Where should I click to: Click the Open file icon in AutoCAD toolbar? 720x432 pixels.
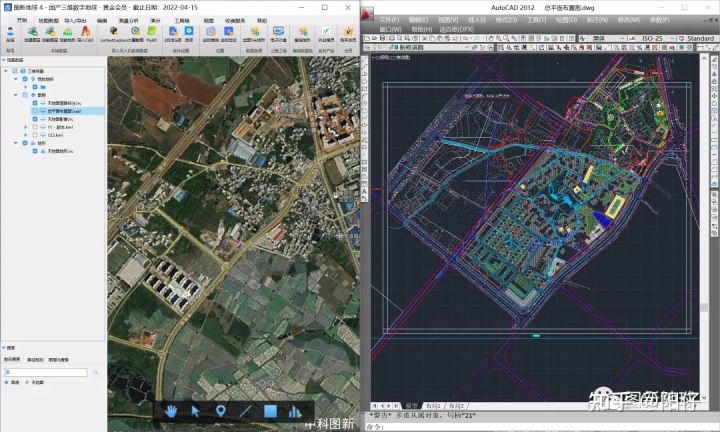[375, 38]
